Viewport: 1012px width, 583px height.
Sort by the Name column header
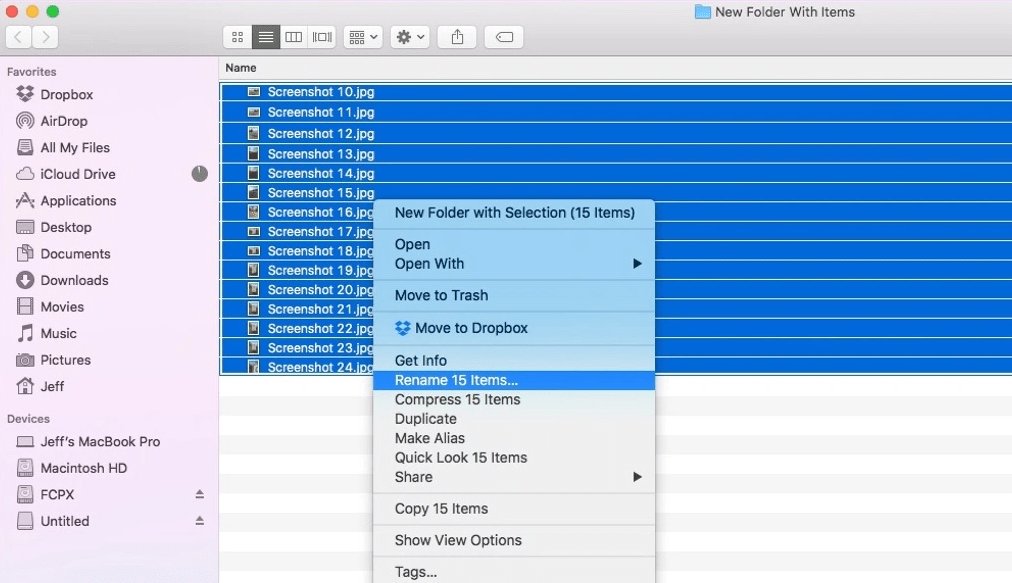tap(241, 68)
